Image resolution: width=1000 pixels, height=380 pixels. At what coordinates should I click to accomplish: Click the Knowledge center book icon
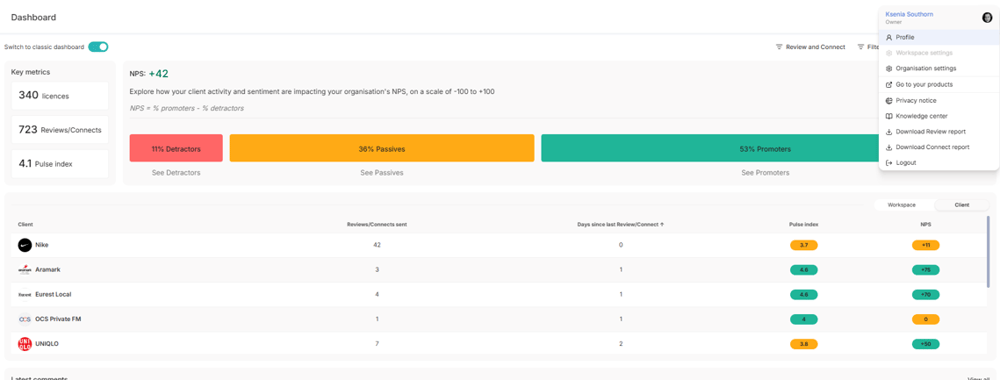pyautogui.click(x=889, y=116)
